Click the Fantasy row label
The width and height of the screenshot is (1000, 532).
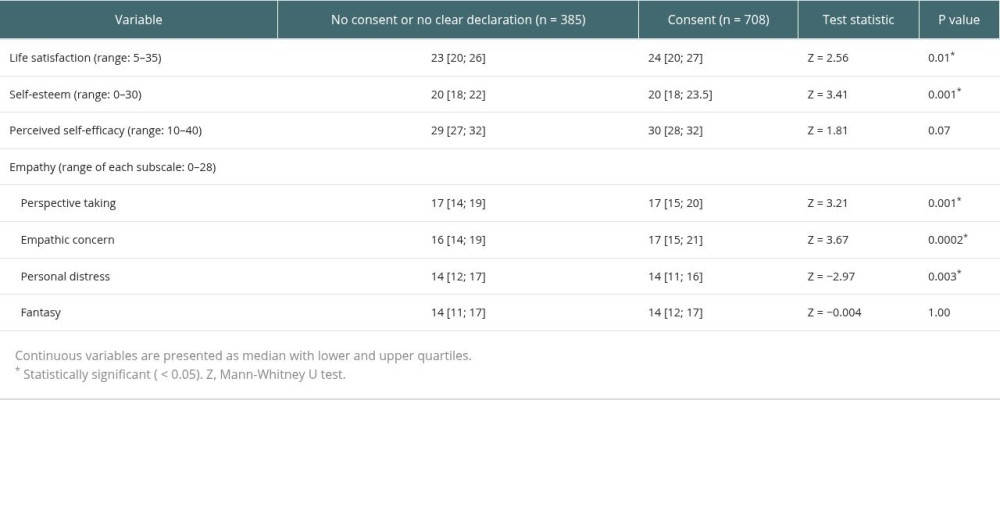(41, 313)
